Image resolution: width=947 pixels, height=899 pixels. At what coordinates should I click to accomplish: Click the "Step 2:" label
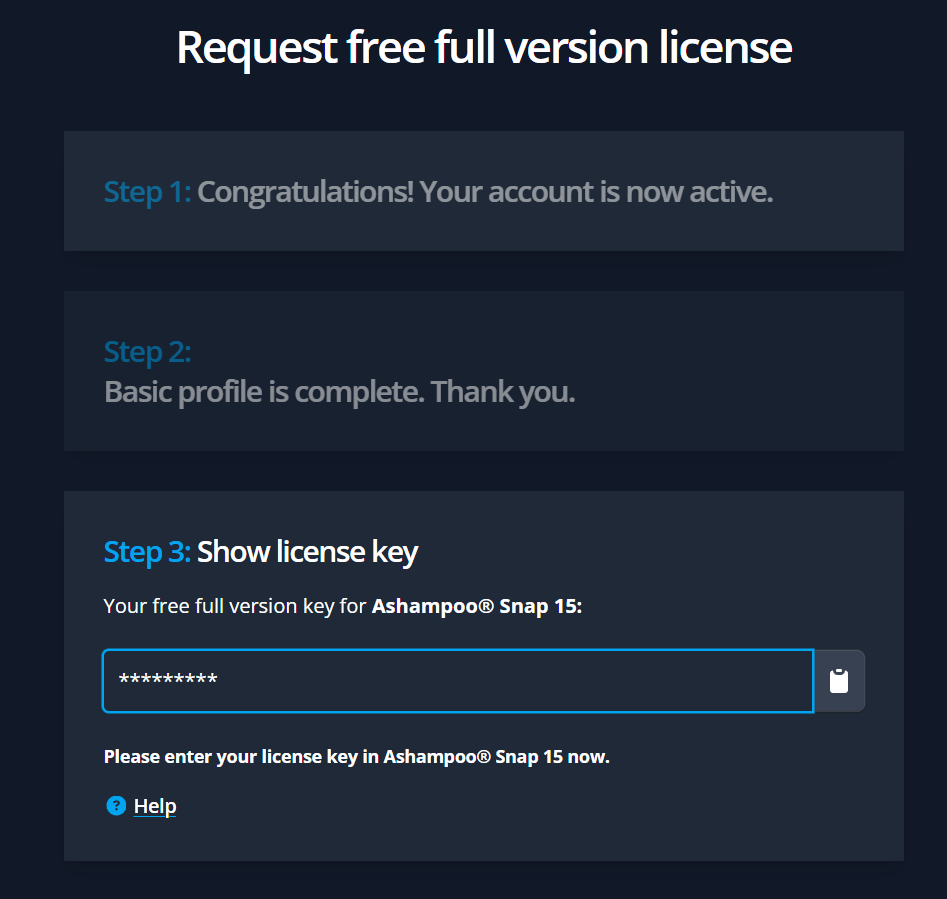tap(147, 352)
